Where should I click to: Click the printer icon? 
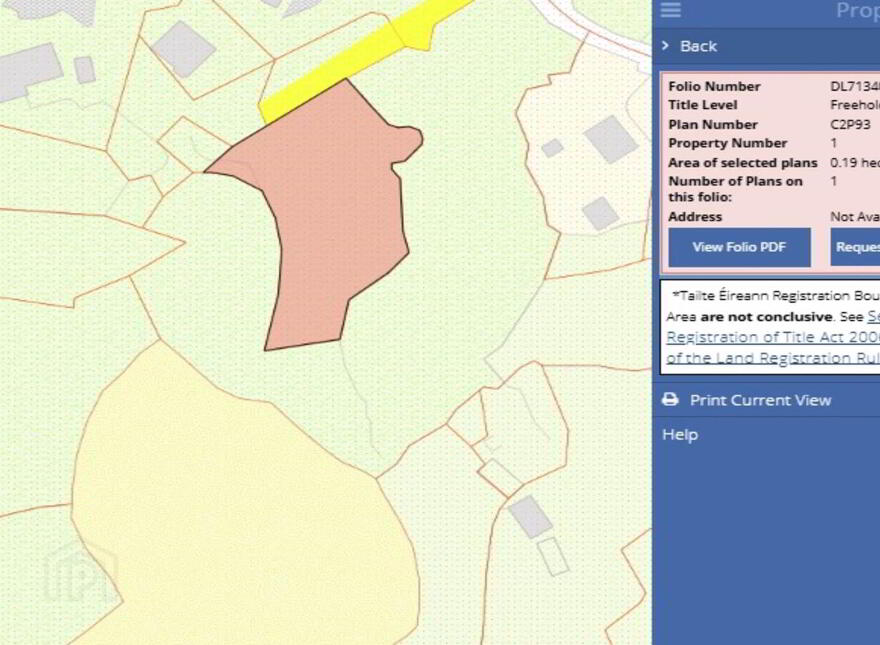click(x=670, y=400)
